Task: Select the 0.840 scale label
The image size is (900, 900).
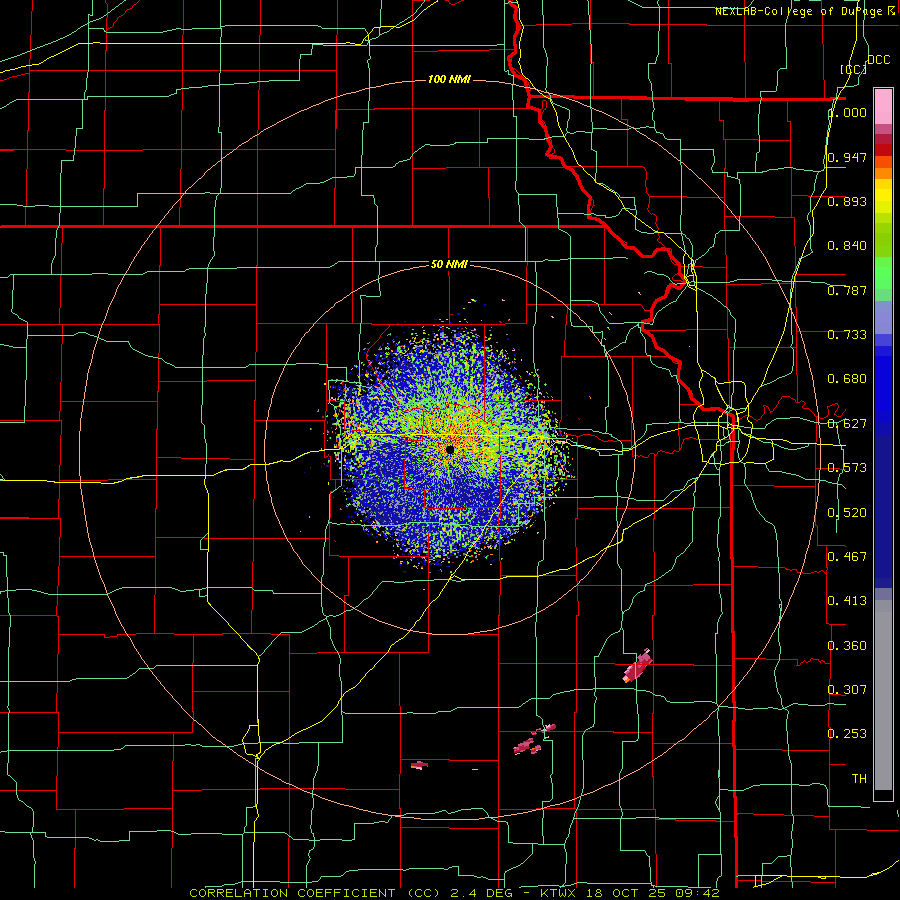Action: pos(847,246)
